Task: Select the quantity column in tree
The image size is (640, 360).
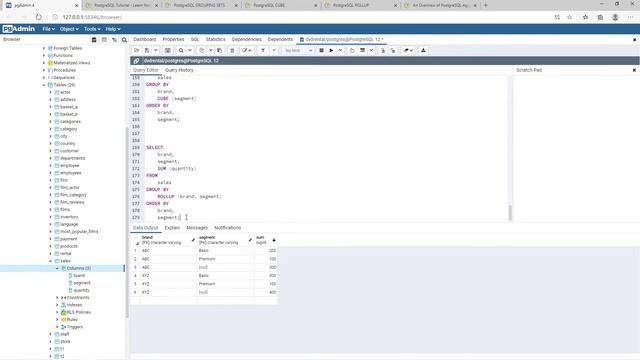Action: click(81, 290)
